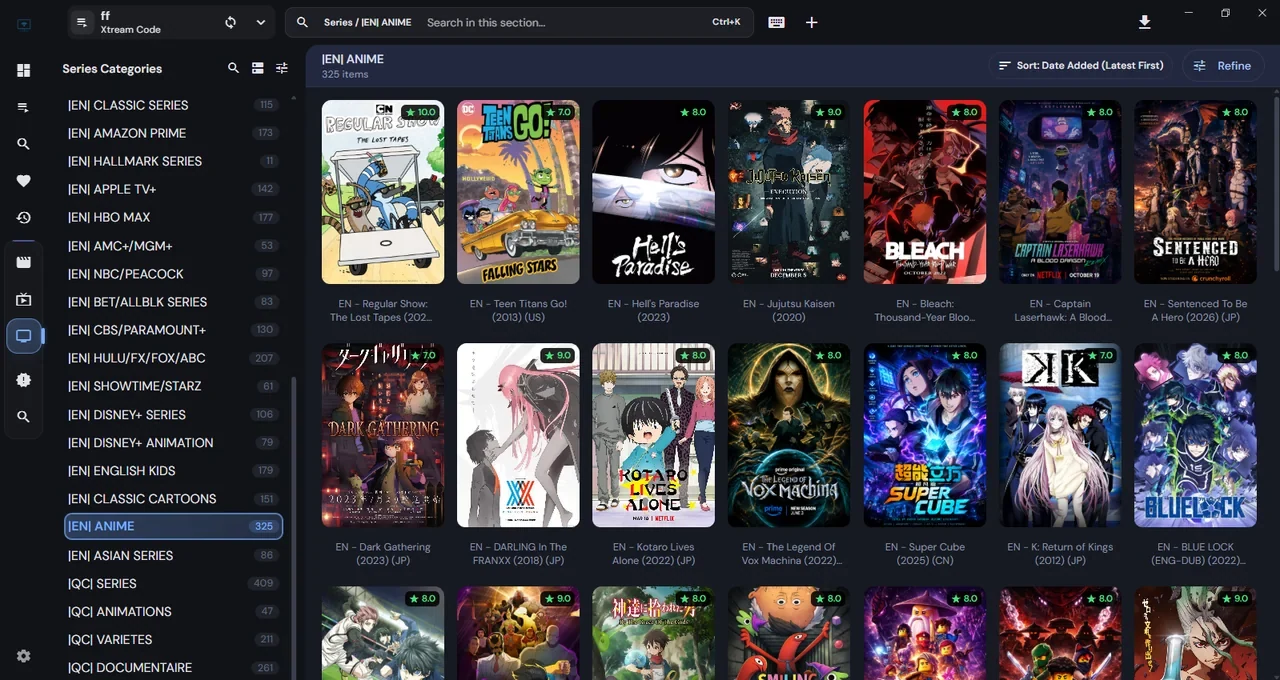The width and height of the screenshot is (1280, 680).
Task: Toggle the category list layout view icon
Action: tap(258, 68)
